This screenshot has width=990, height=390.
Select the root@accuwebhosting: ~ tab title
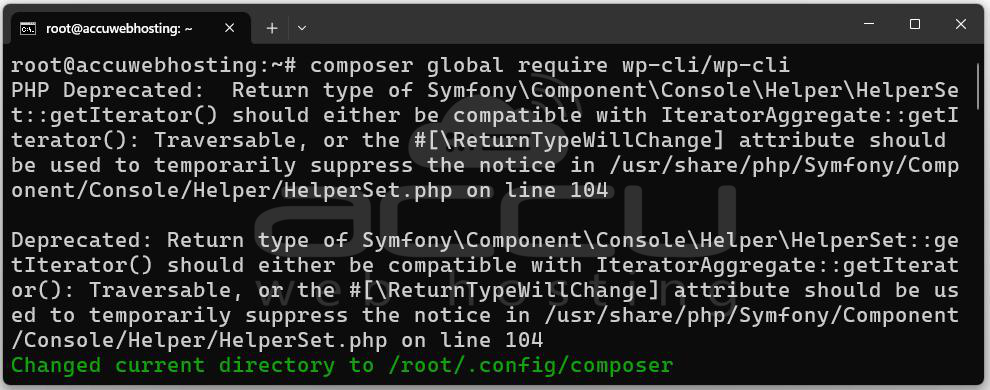119,28
